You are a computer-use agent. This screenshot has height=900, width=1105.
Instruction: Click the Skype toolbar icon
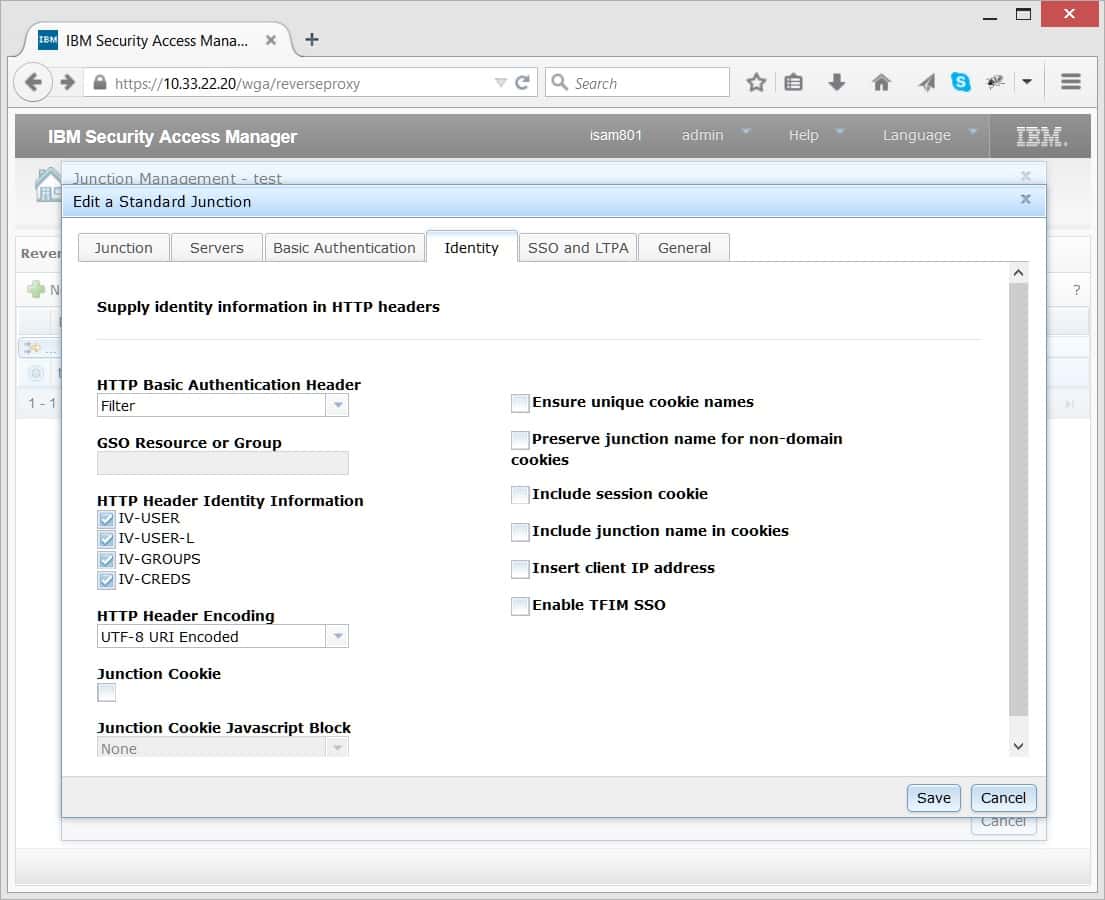point(961,83)
